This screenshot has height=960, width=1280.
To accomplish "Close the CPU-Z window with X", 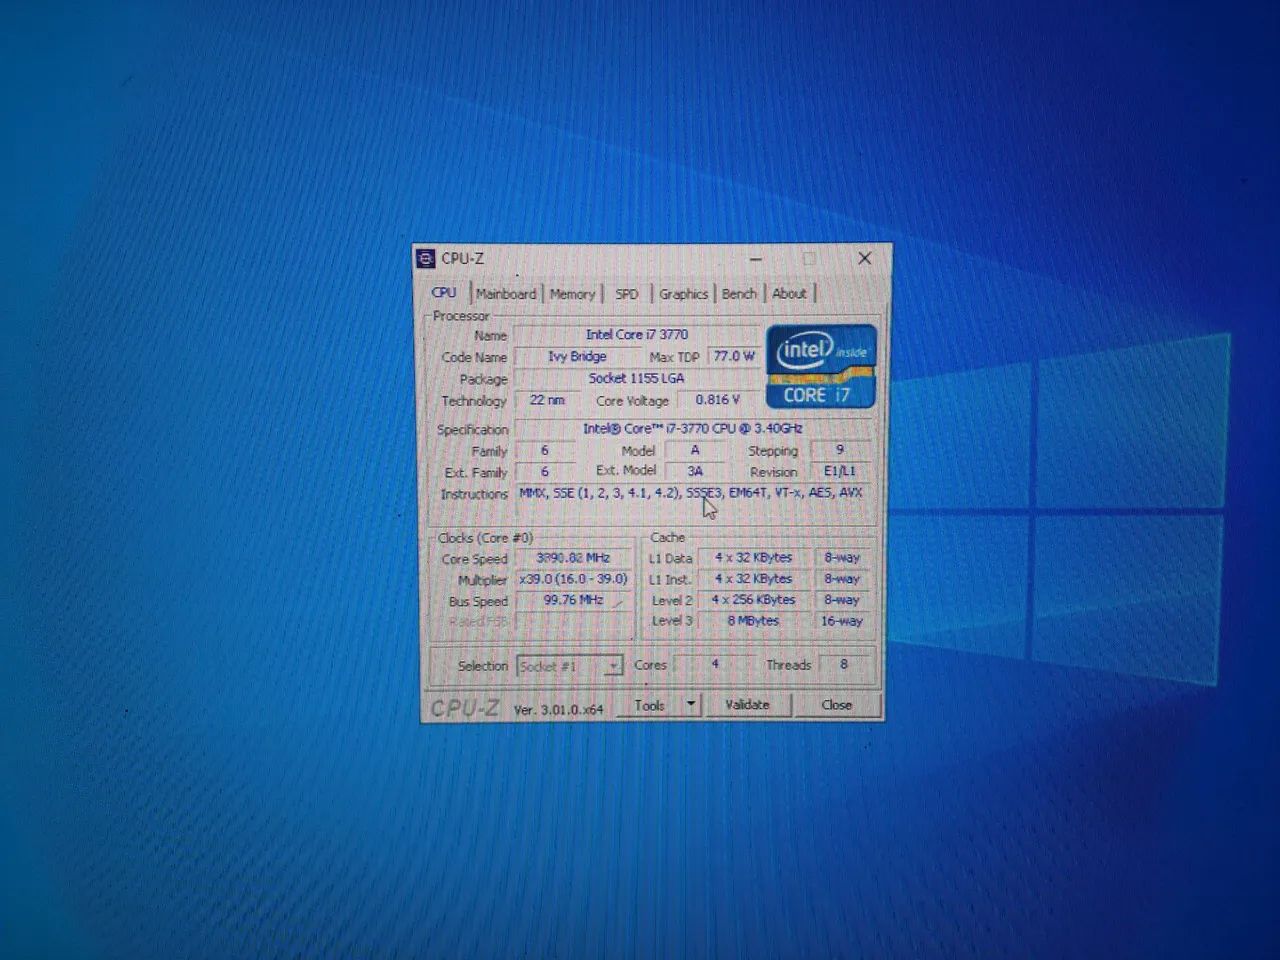I will [865, 258].
